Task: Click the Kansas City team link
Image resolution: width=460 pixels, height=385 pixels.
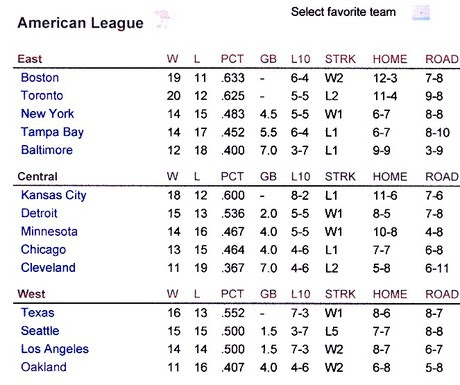Action: (53, 195)
